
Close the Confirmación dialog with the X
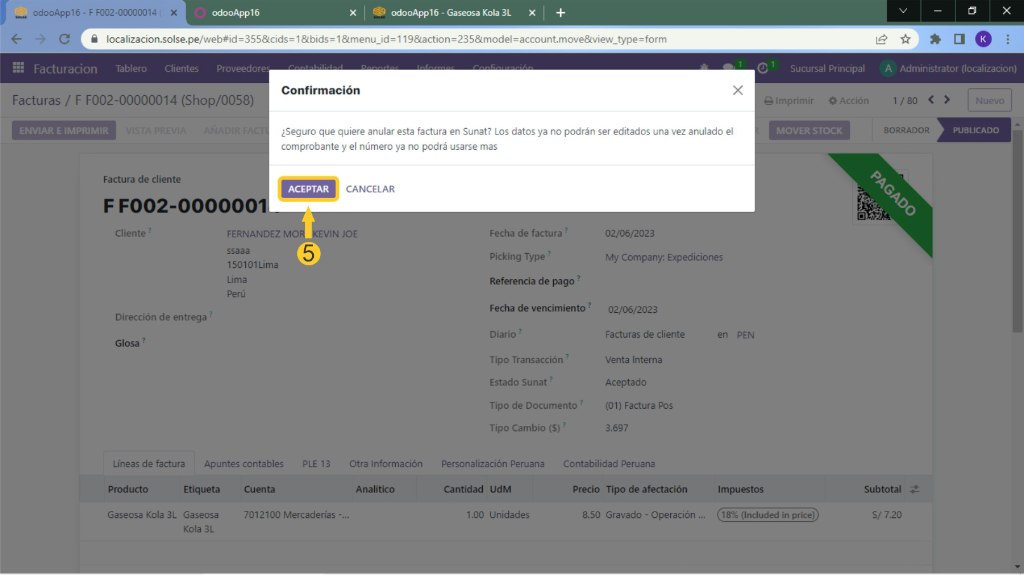click(738, 90)
